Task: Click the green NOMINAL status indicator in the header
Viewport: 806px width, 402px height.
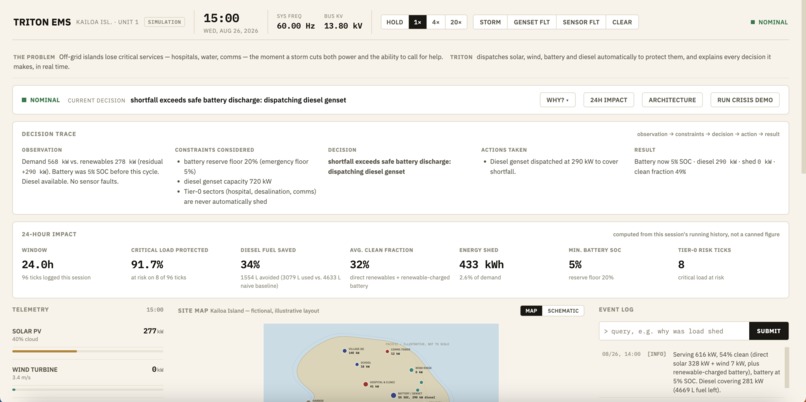Action: pyautogui.click(x=769, y=22)
